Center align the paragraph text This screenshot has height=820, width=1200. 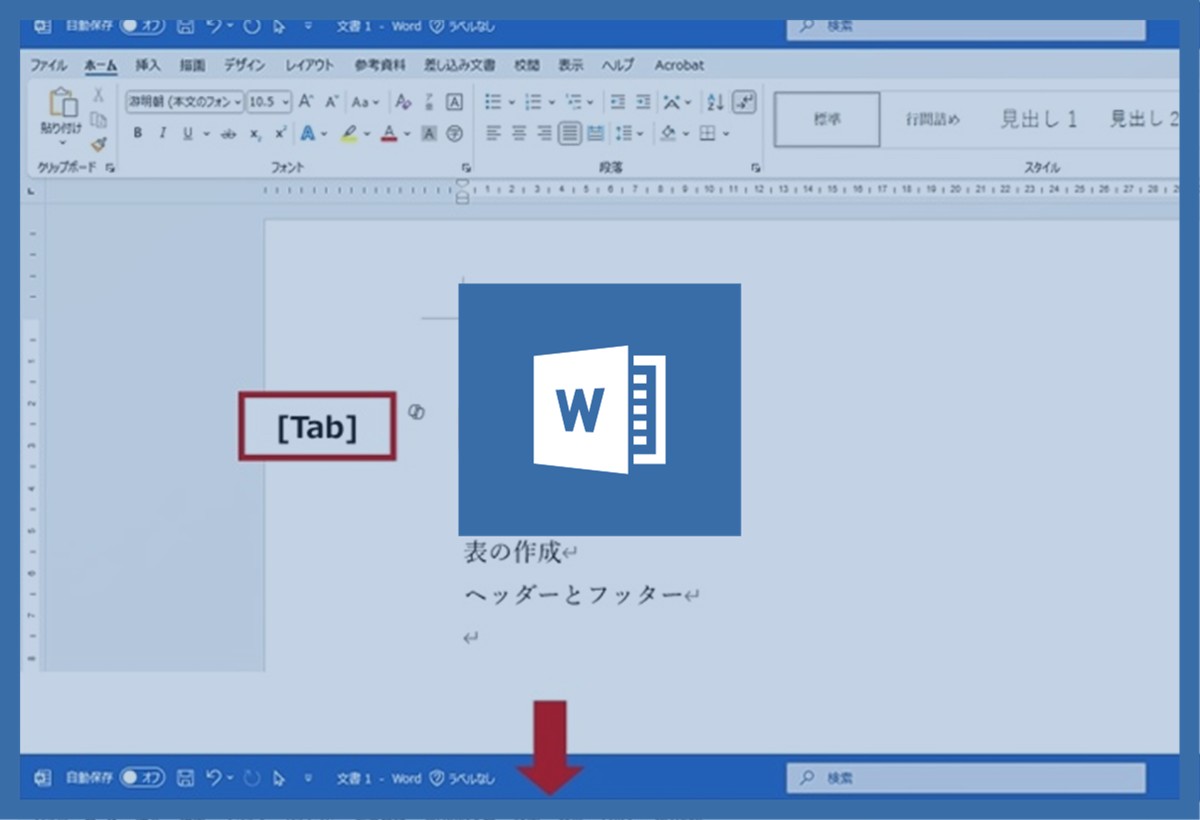519,133
